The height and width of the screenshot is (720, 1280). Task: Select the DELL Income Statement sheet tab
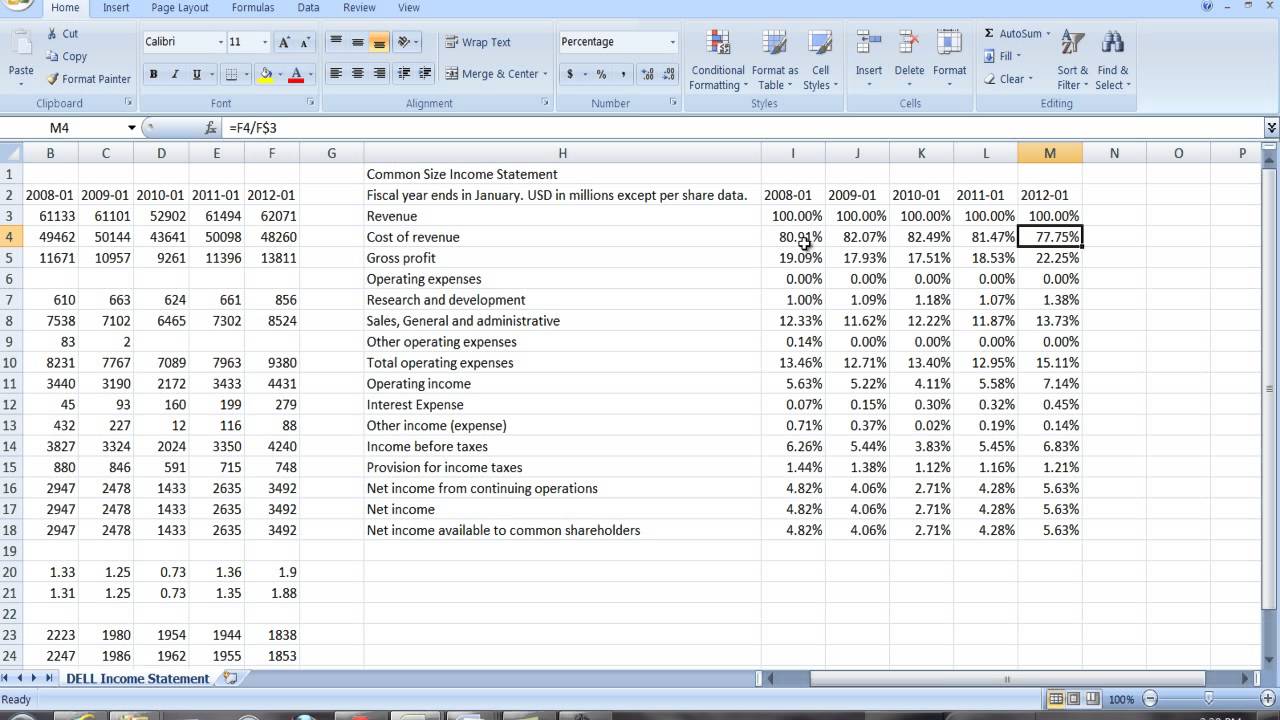click(138, 678)
